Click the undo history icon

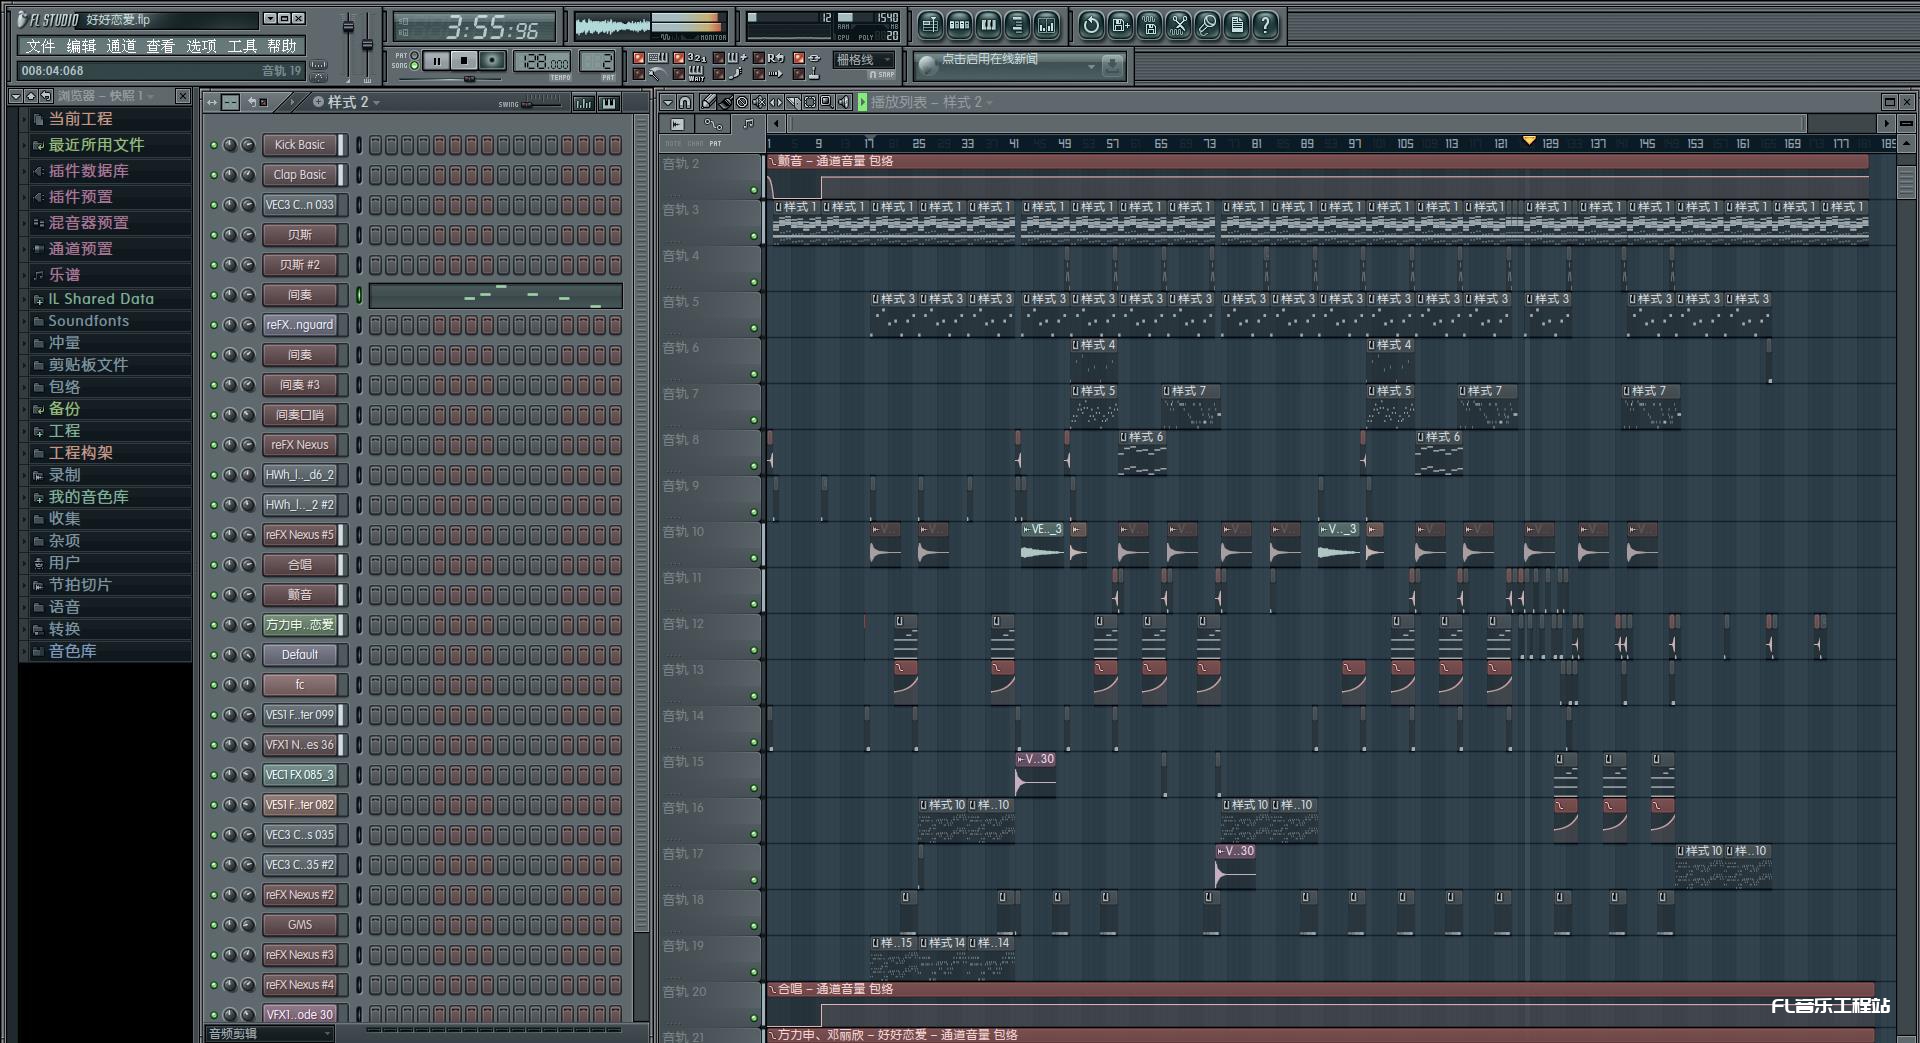pos(1091,25)
